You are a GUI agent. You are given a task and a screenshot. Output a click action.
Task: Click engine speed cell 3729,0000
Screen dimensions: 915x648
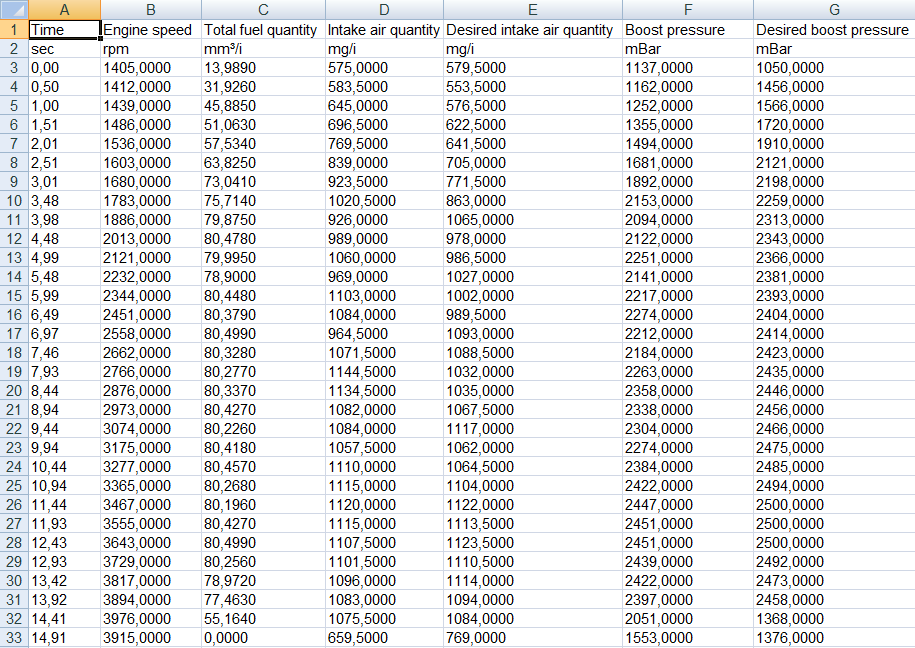pyautogui.click(x=151, y=562)
